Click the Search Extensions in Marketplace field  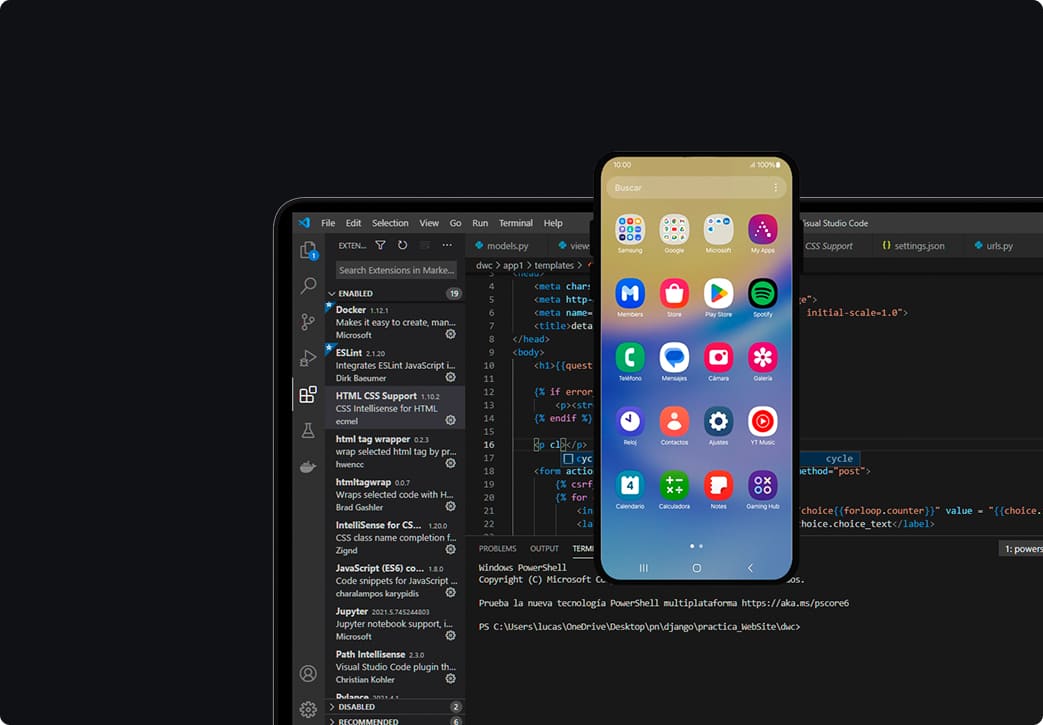[x=396, y=270]
